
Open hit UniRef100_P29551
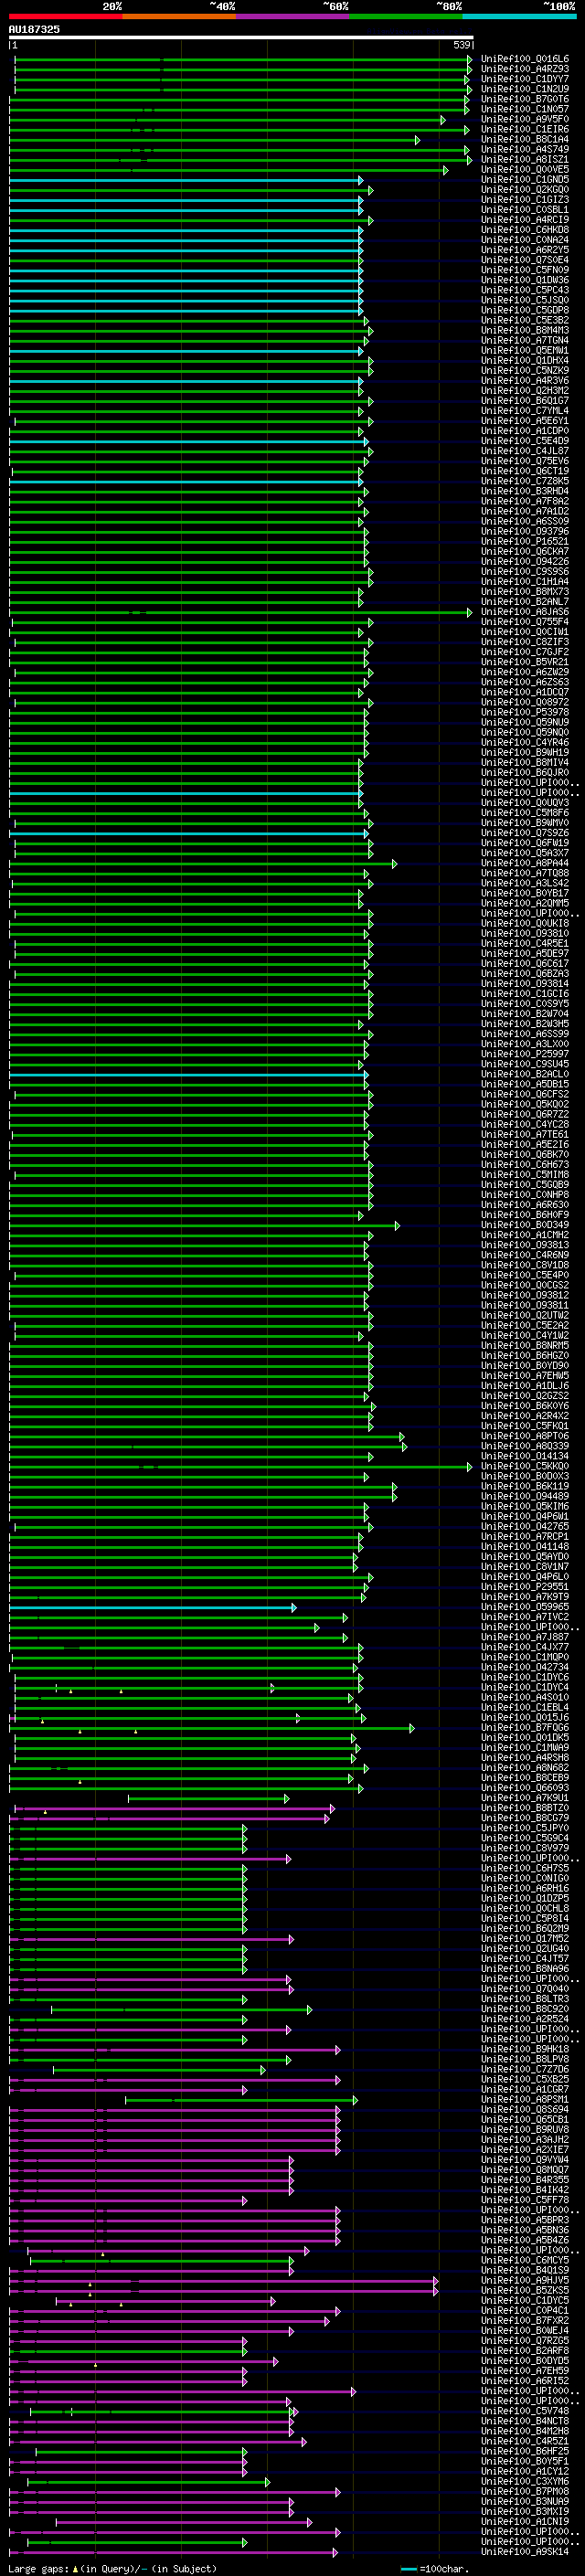tap(525, 1587)
